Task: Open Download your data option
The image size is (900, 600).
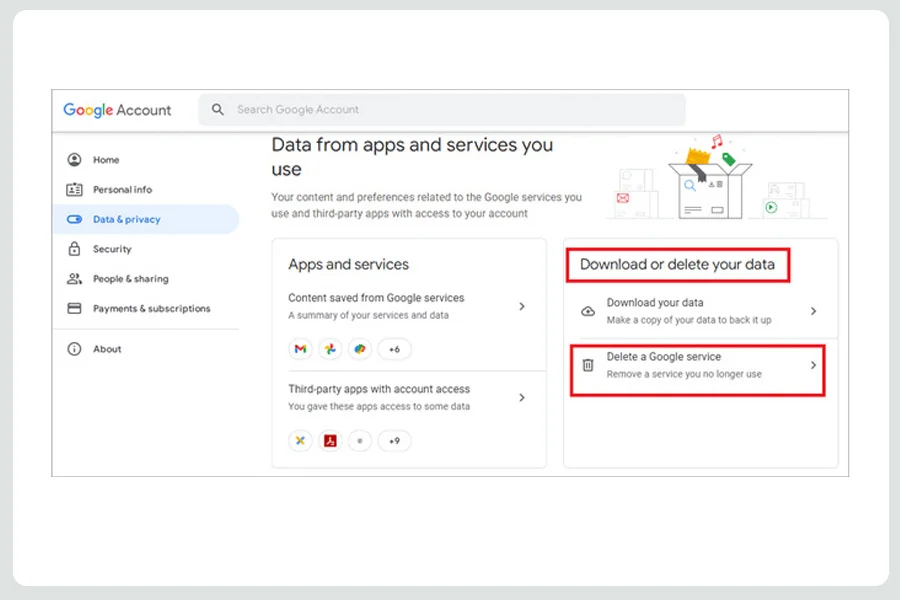Action: point(700,311)
